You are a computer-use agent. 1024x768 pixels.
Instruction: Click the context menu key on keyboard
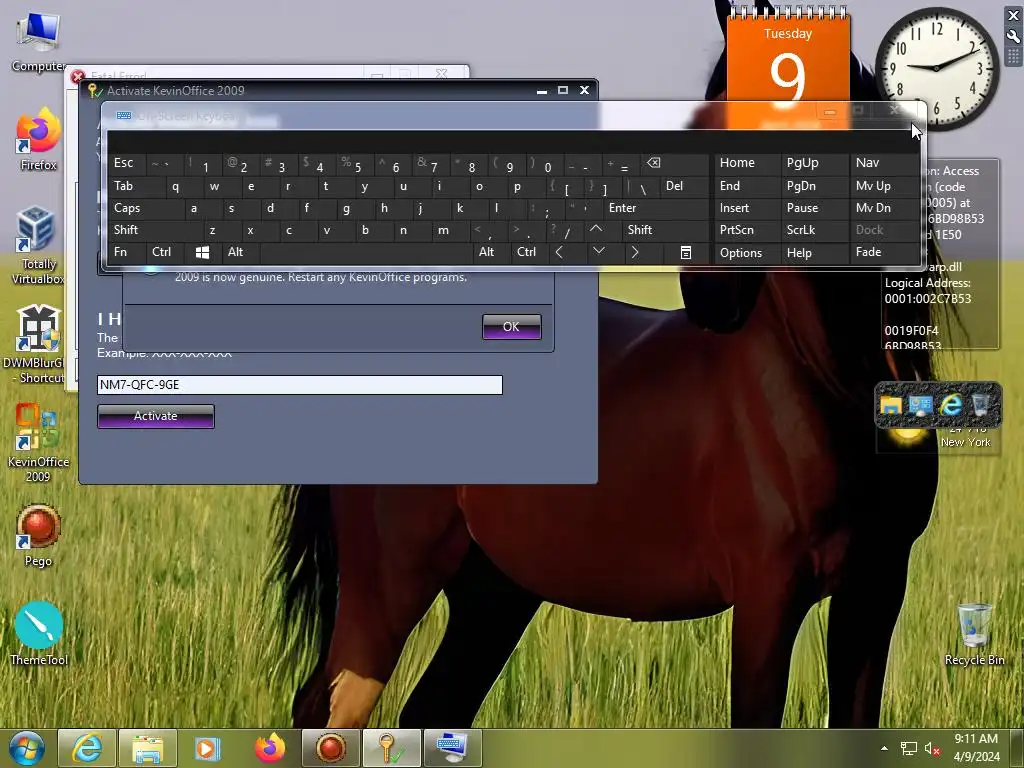(686, 252)
